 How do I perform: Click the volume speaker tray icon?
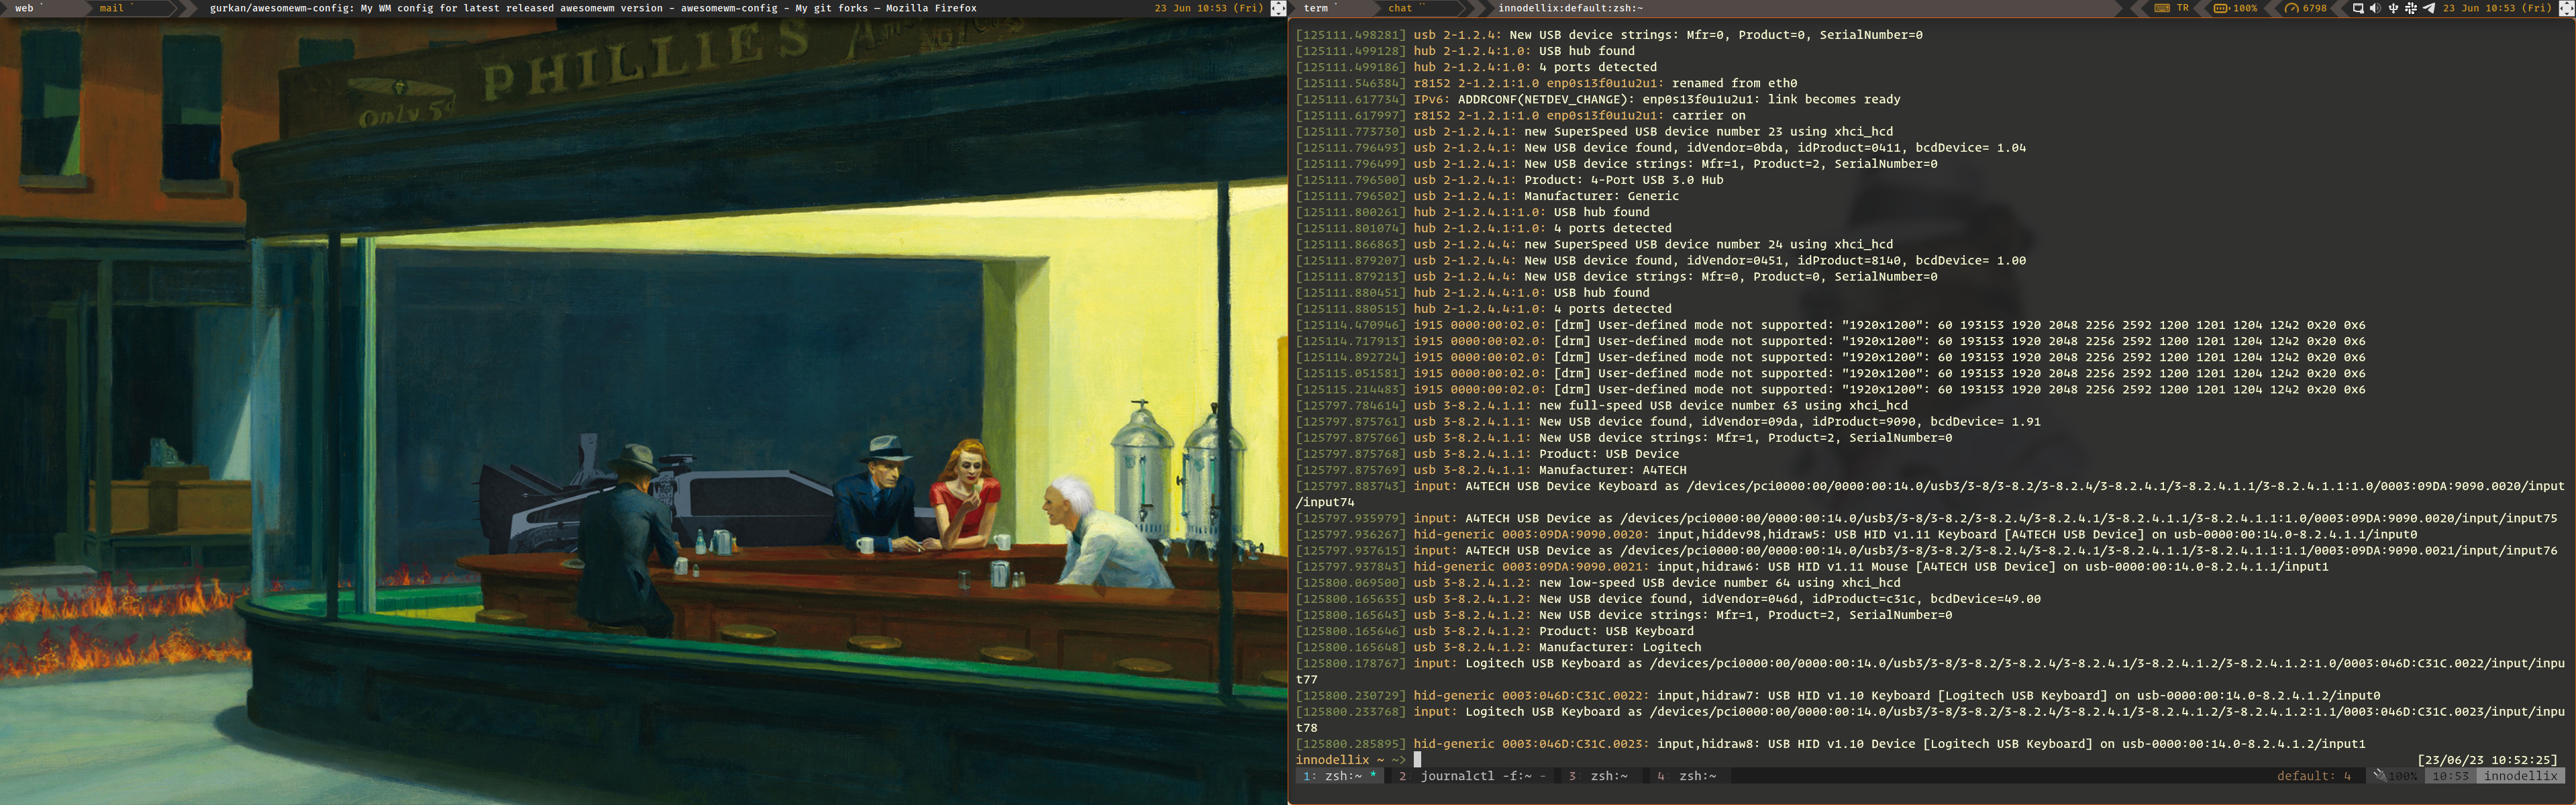pyautogui.click(x=2376, y=8)
